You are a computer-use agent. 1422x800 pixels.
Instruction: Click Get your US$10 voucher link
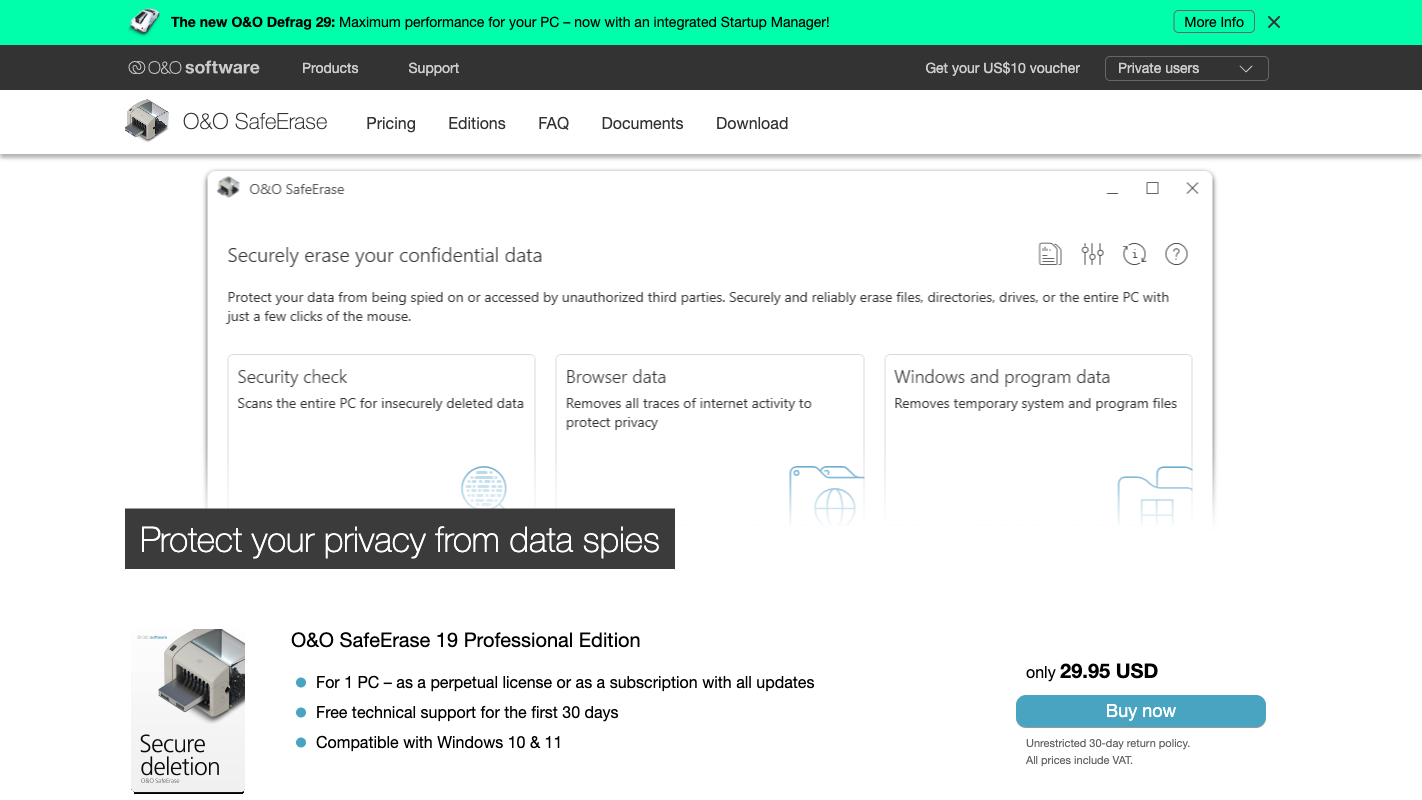tap(1002, 68)
